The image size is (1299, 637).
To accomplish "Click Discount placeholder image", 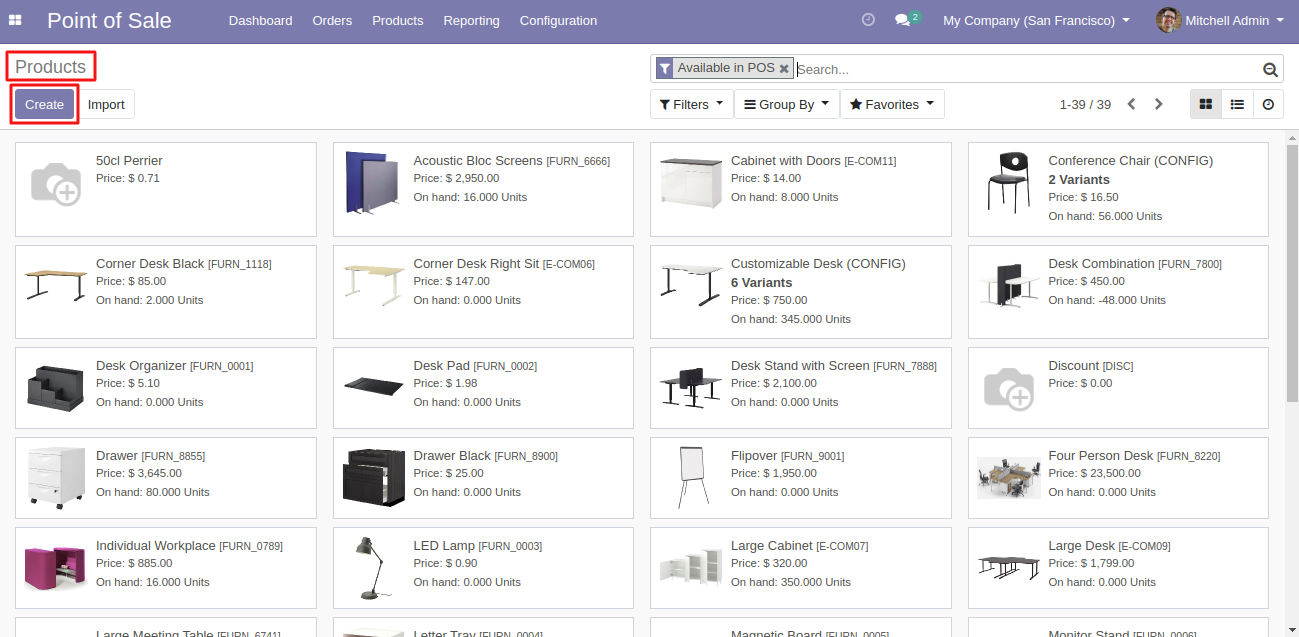I will [x=1008, y=388].
